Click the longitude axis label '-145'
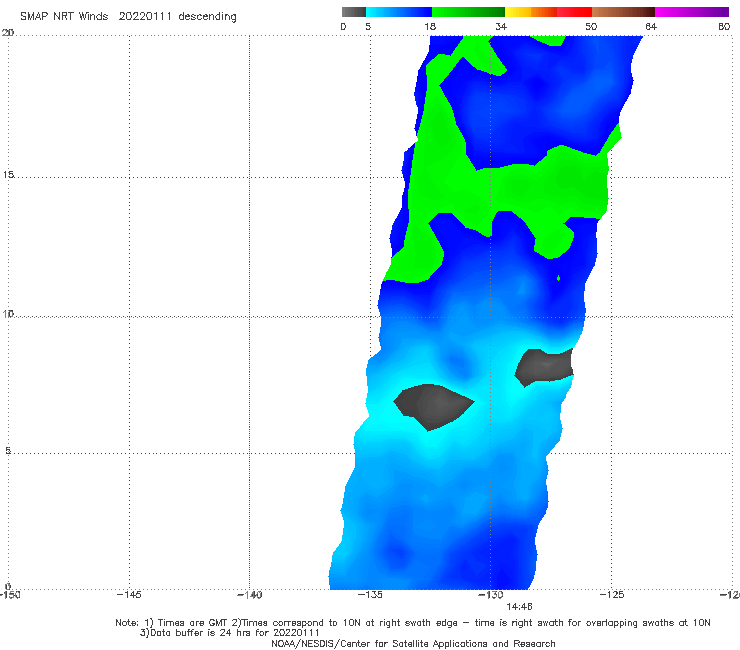This screenshot has height=650, width=740. [x=129, y=595]
